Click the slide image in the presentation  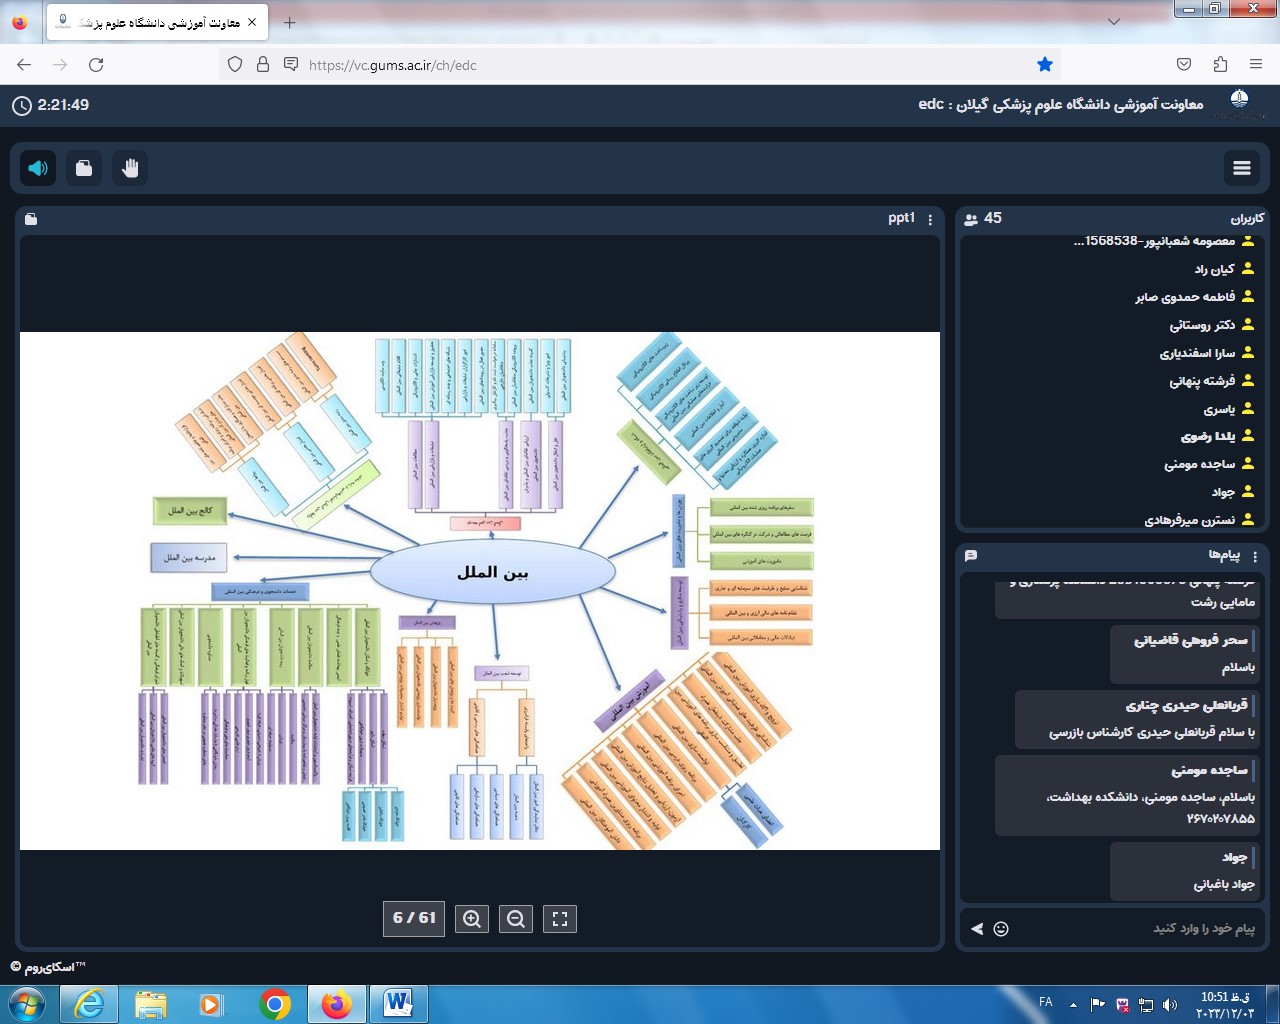(x=480, y=591)
